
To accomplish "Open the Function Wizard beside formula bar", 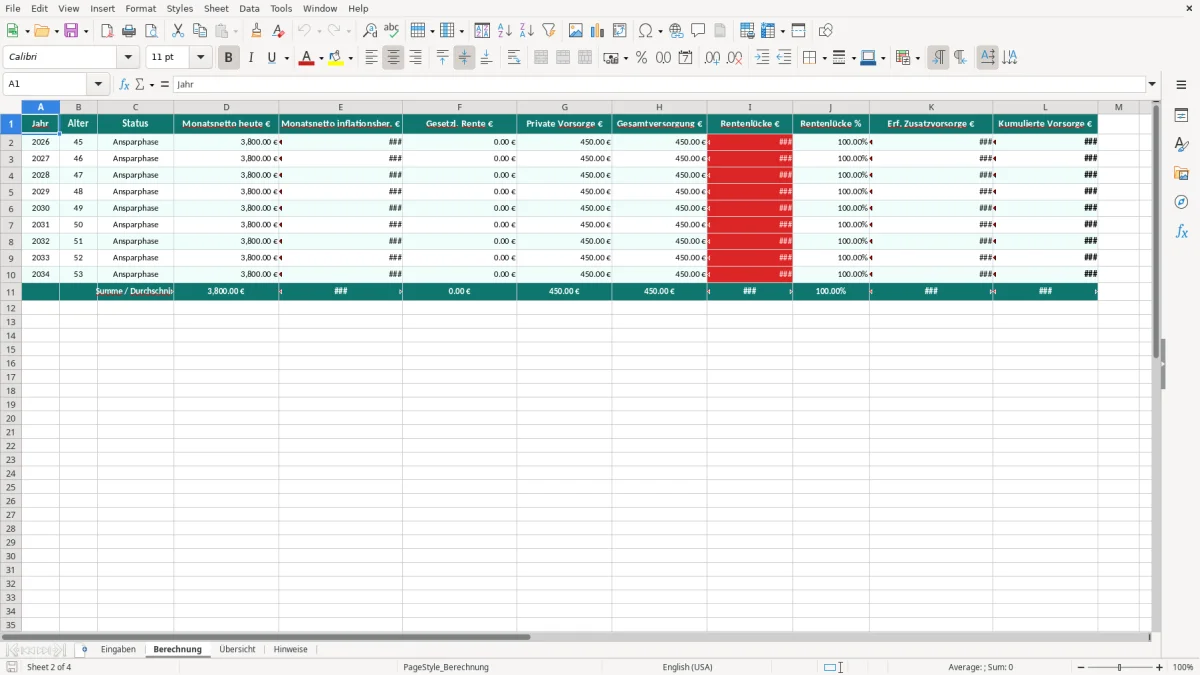I will click(124, 84).
